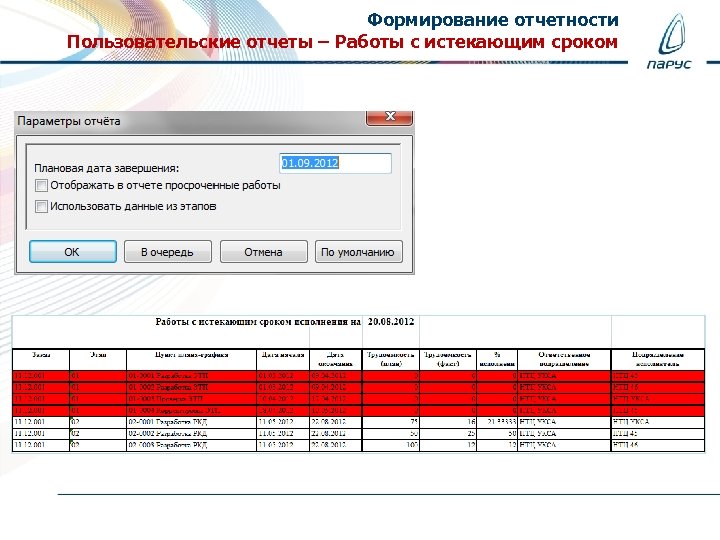Select the '02-0003 Разработка РКД' table cell

pos(191,444)
